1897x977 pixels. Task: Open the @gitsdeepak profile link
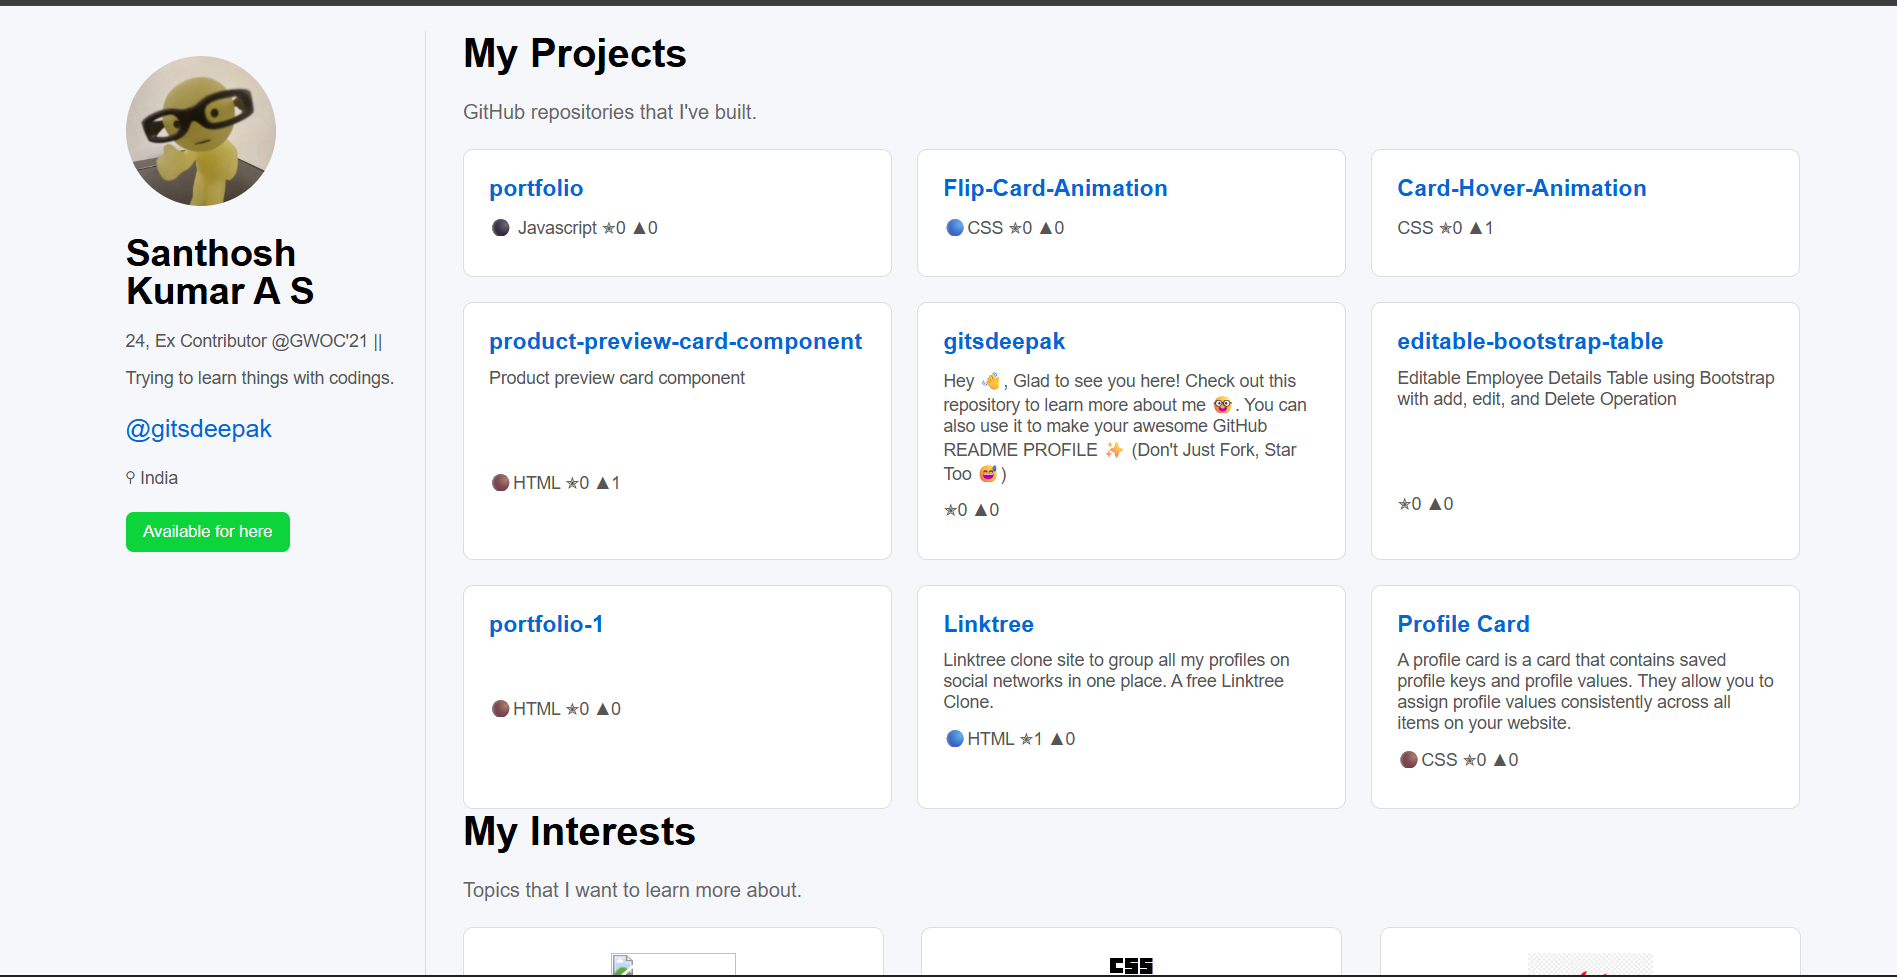198,429
